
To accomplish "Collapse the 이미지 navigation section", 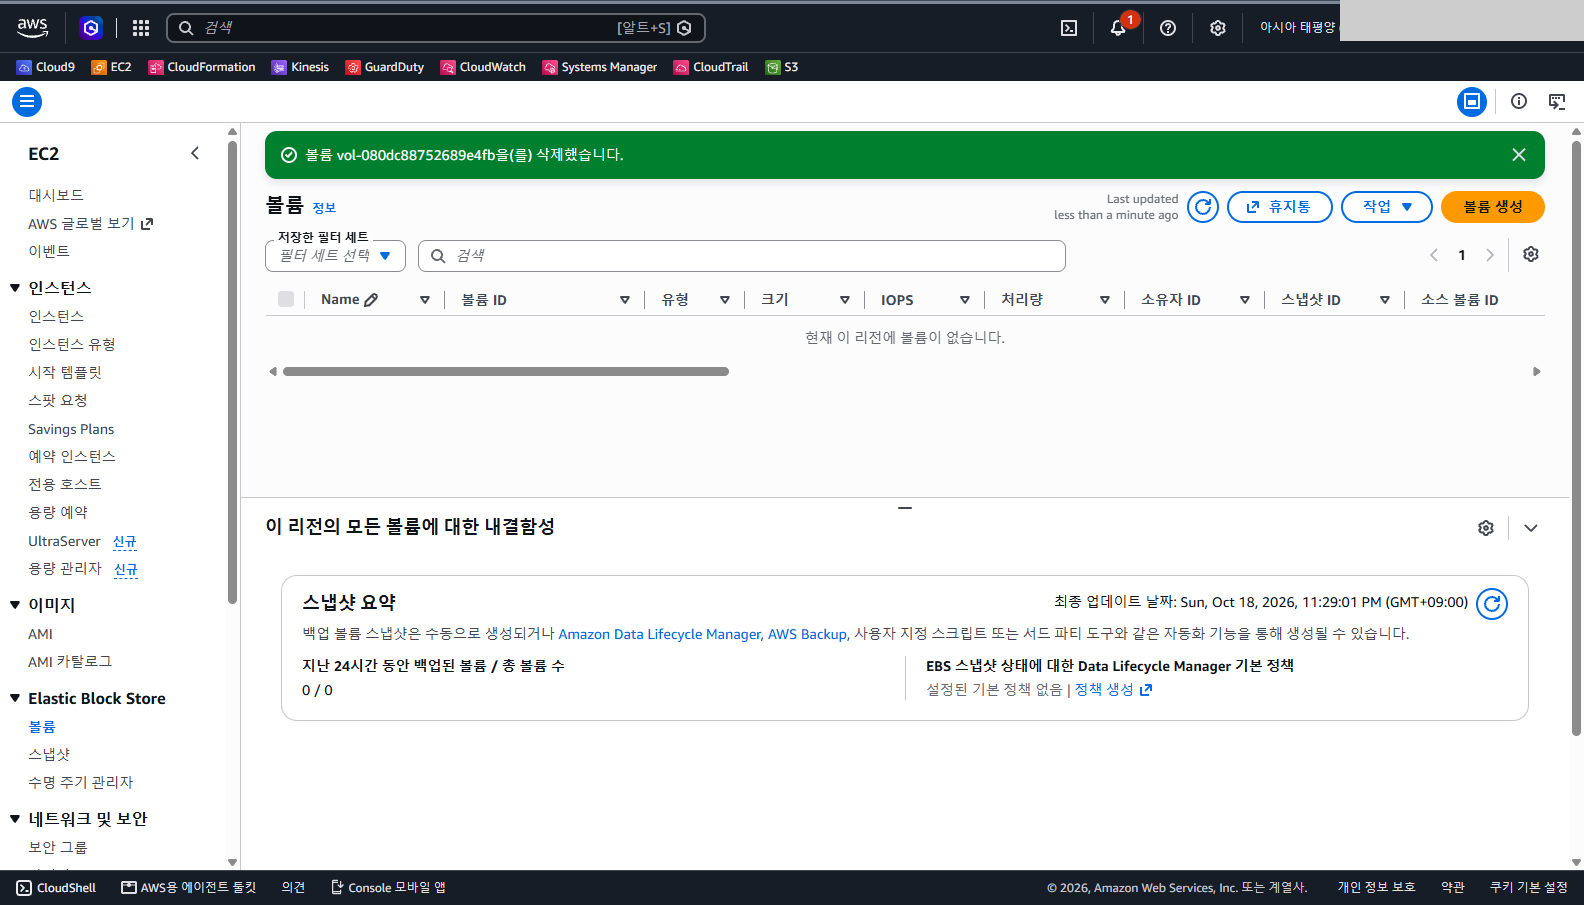I will click(15, 605).
